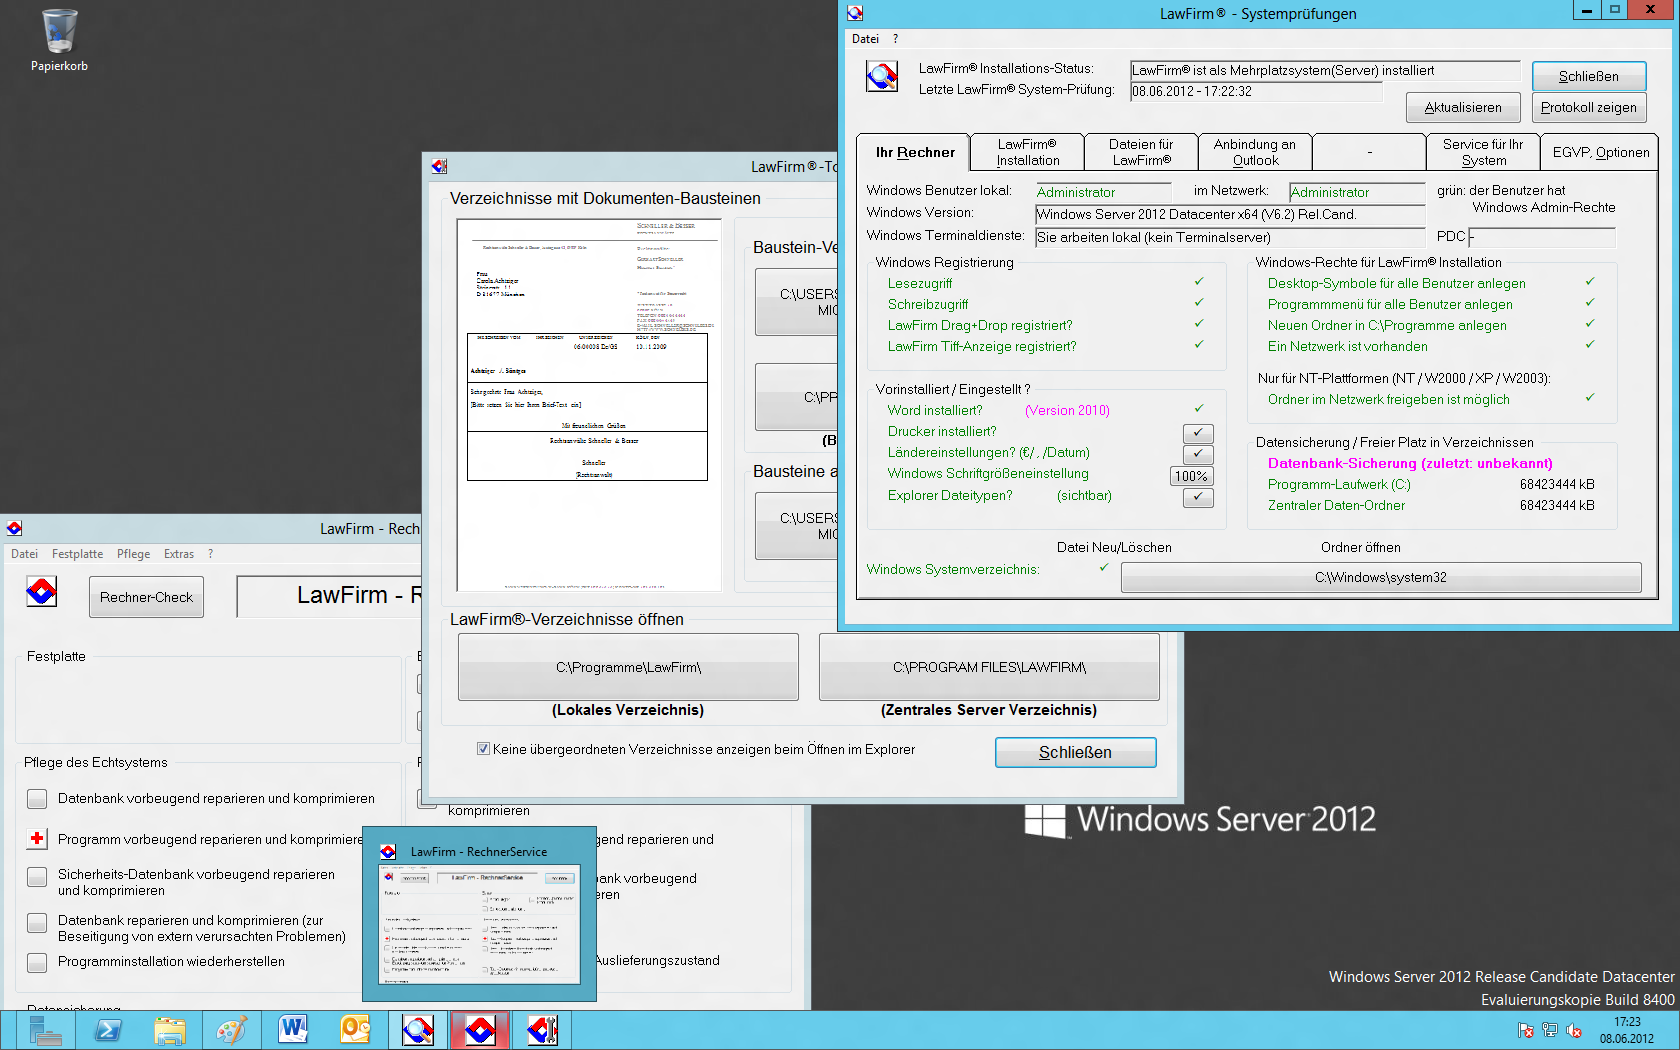Open Paint from the taskbar

pos(231,1030)
